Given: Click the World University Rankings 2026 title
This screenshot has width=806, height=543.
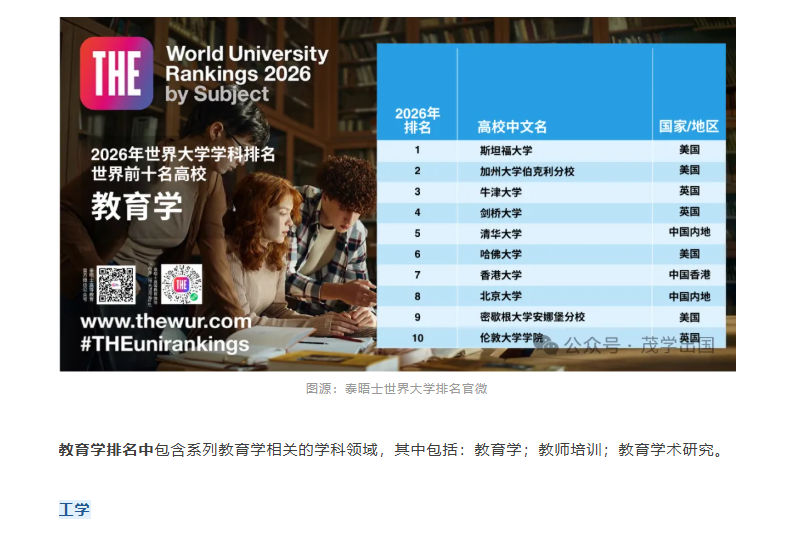Looking at the screenshot, I should [x=246, y=64].
